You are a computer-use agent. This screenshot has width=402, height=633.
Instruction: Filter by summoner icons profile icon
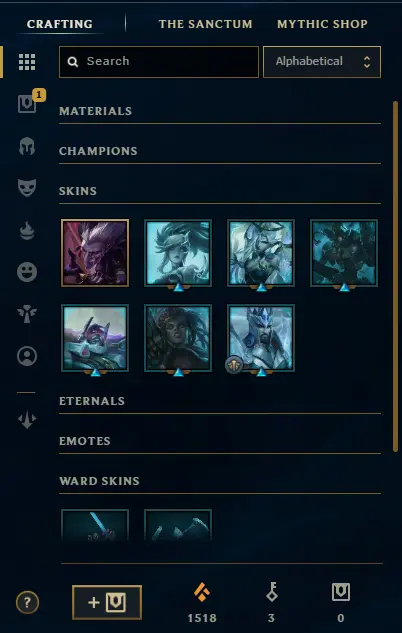[x=27, y=356]
